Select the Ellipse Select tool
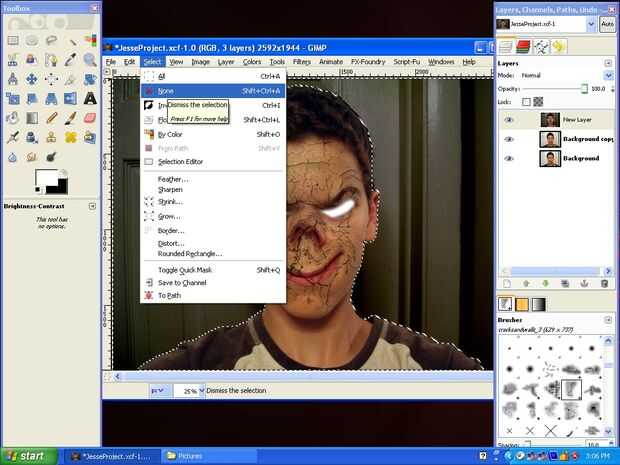620x465 pixels. click(32, 40)
